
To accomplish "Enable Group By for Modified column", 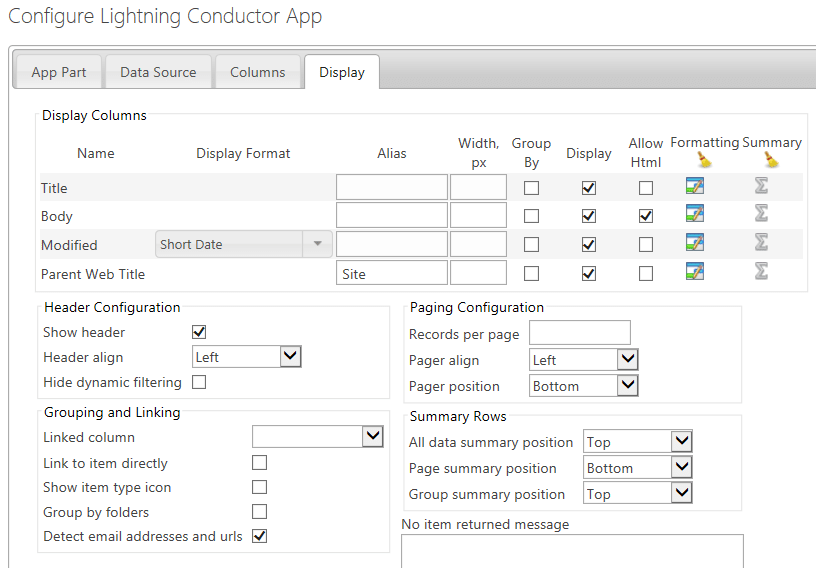I will pos(531,245).
